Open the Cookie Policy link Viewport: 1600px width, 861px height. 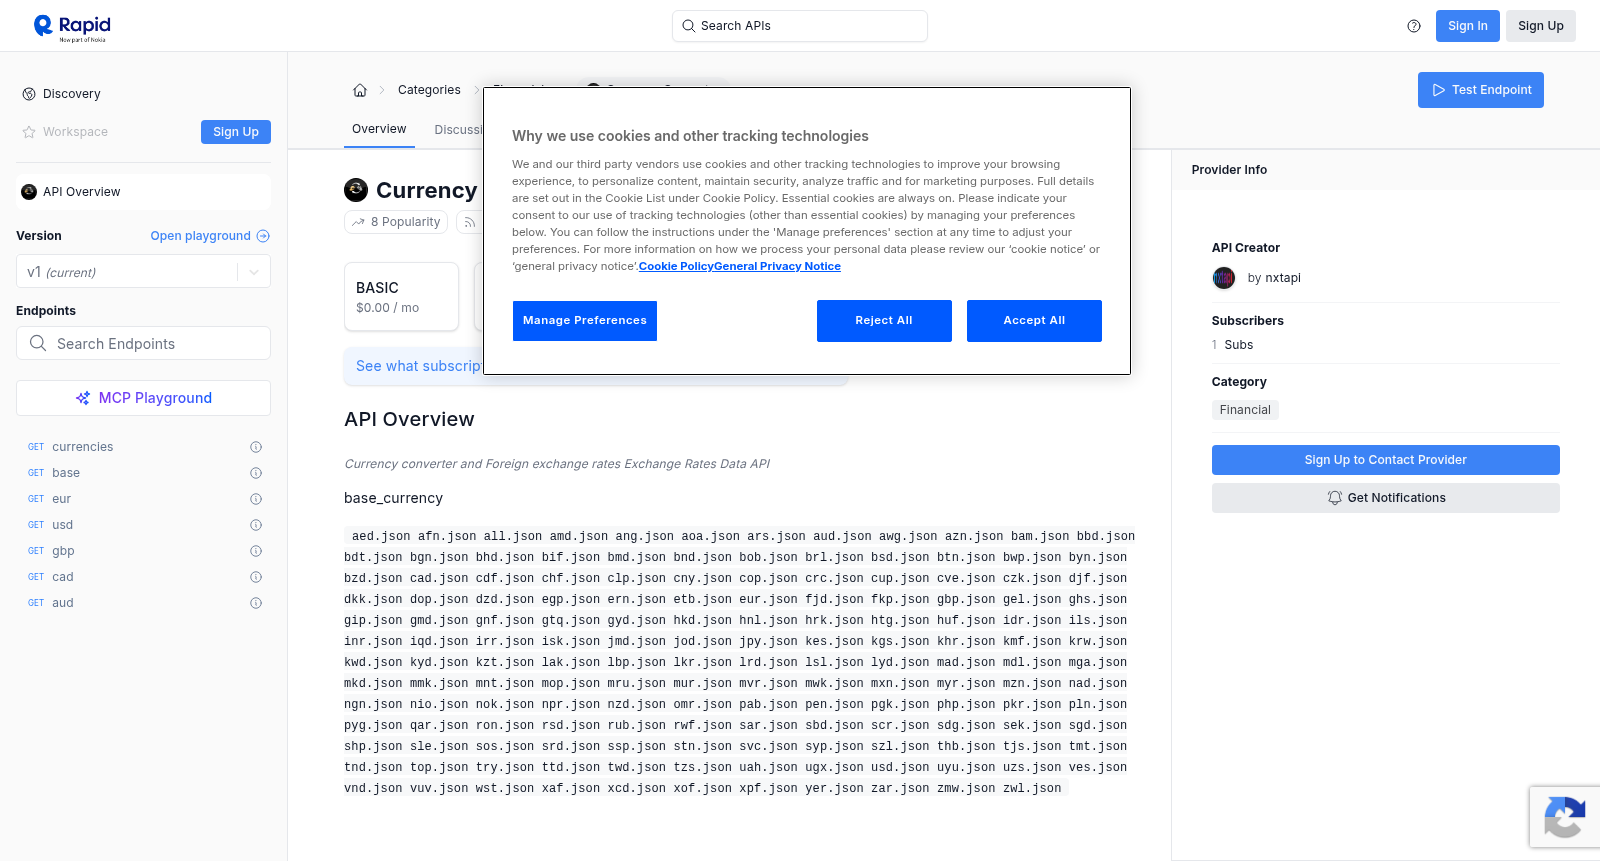676,266
